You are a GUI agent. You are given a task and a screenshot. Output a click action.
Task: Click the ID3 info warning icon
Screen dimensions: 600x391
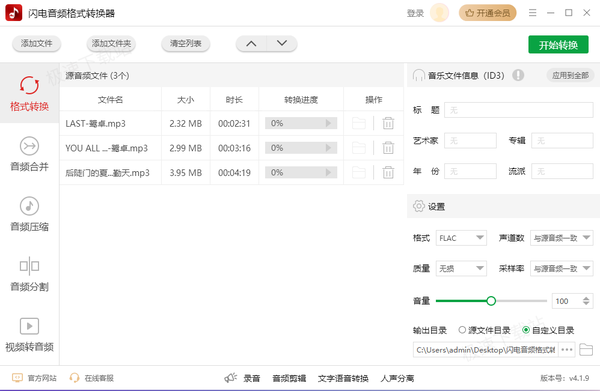pos(518,75)
